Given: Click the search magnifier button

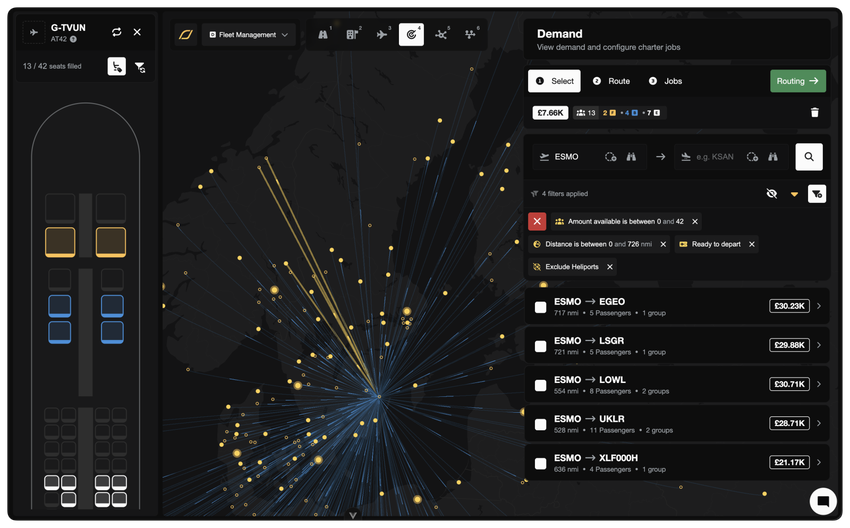Looking at the screenshot, I should coord(809,157).
